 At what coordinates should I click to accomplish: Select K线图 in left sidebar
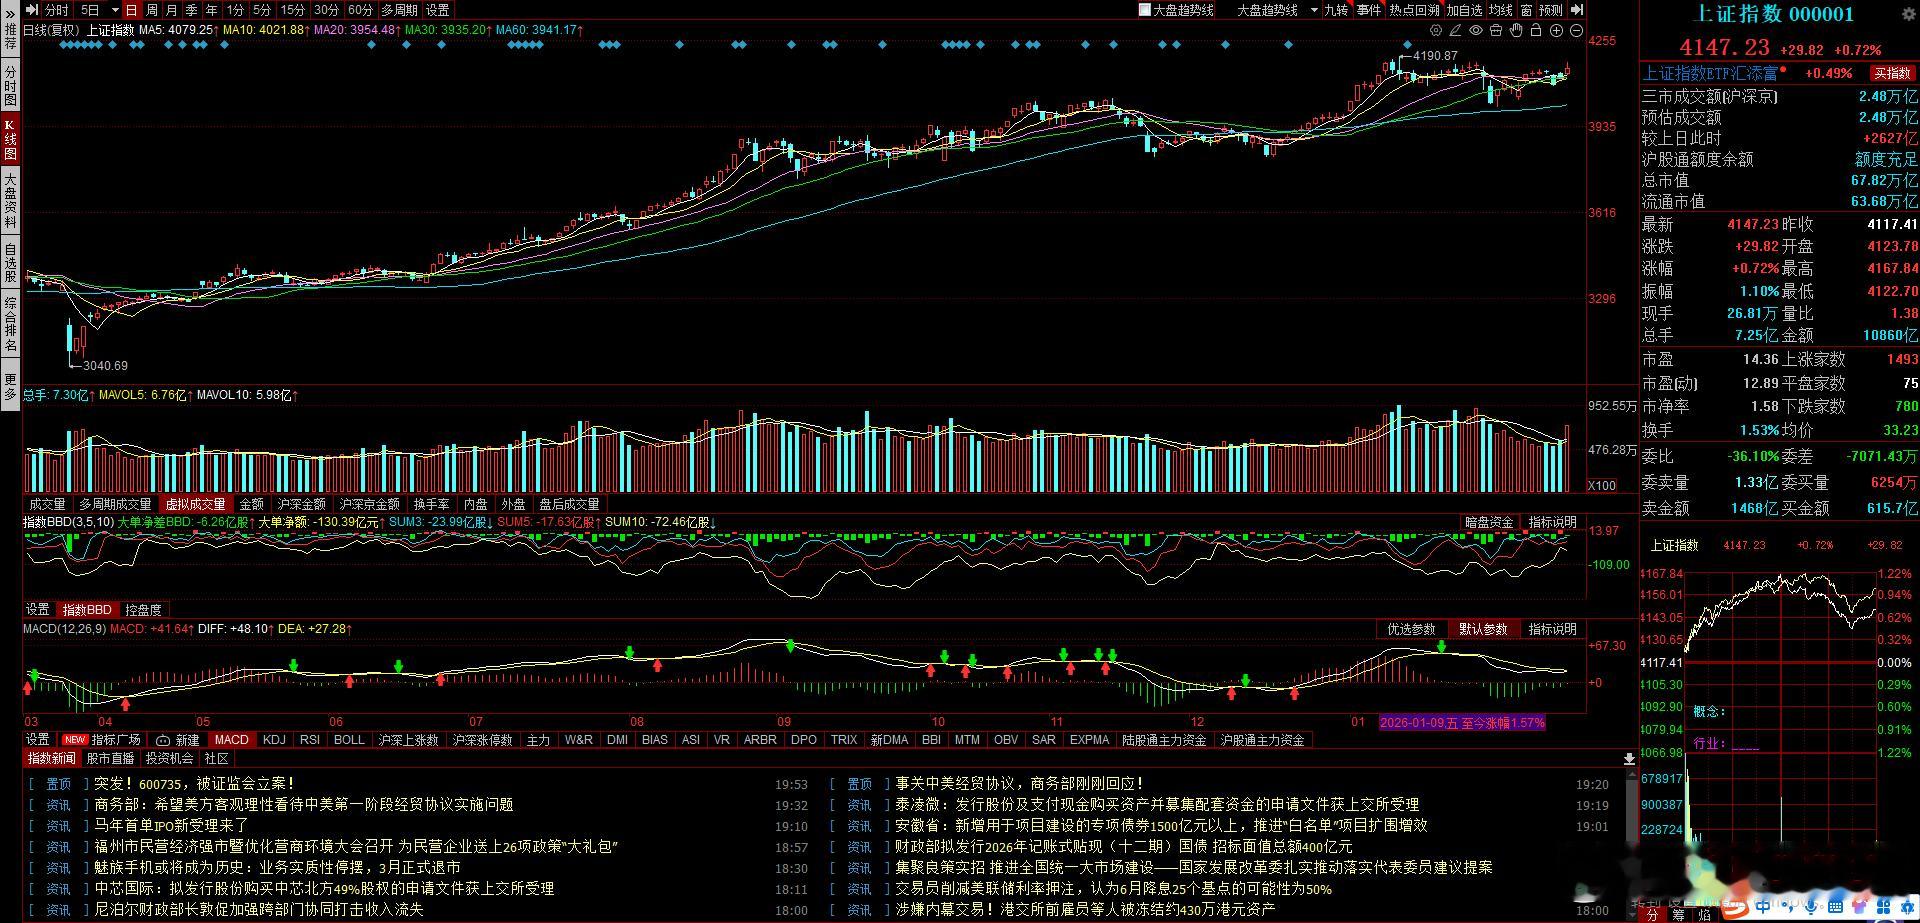pos(10,141)
